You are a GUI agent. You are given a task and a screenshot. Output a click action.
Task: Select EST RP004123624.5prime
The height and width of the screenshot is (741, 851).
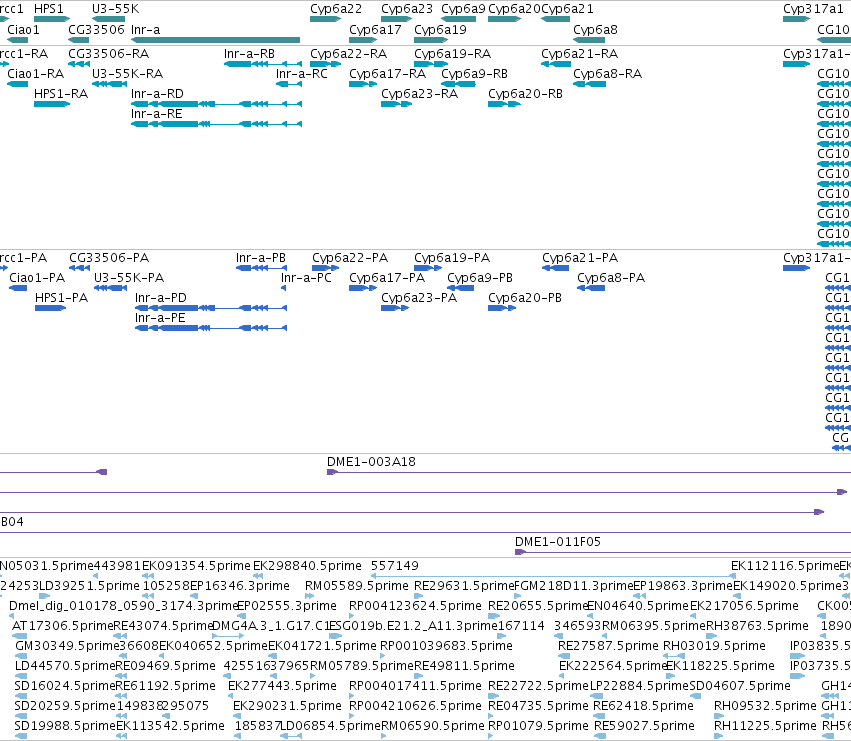click(x=352, y=616)
